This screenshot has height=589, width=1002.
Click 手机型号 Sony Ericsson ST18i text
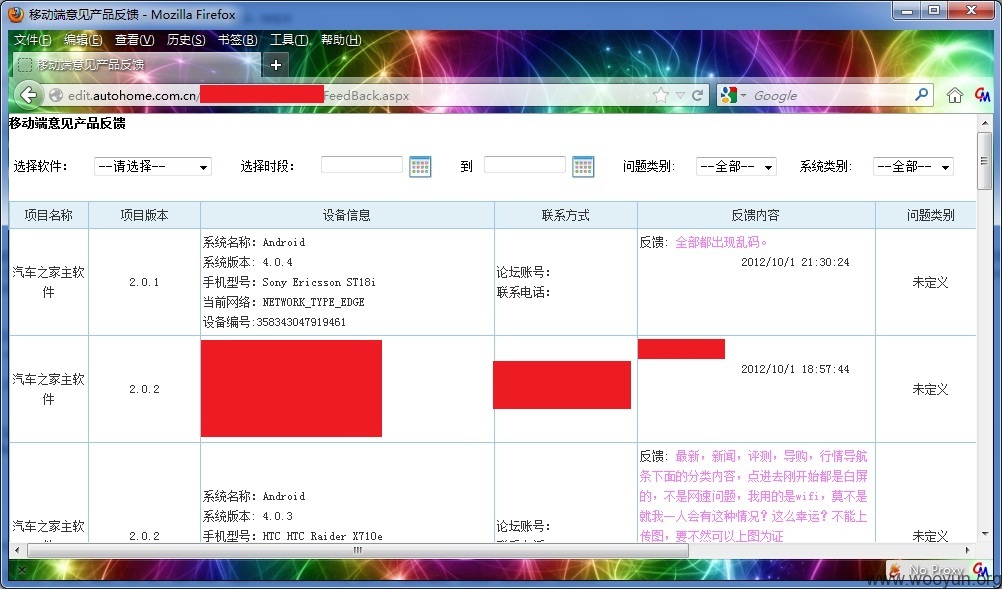289,282
